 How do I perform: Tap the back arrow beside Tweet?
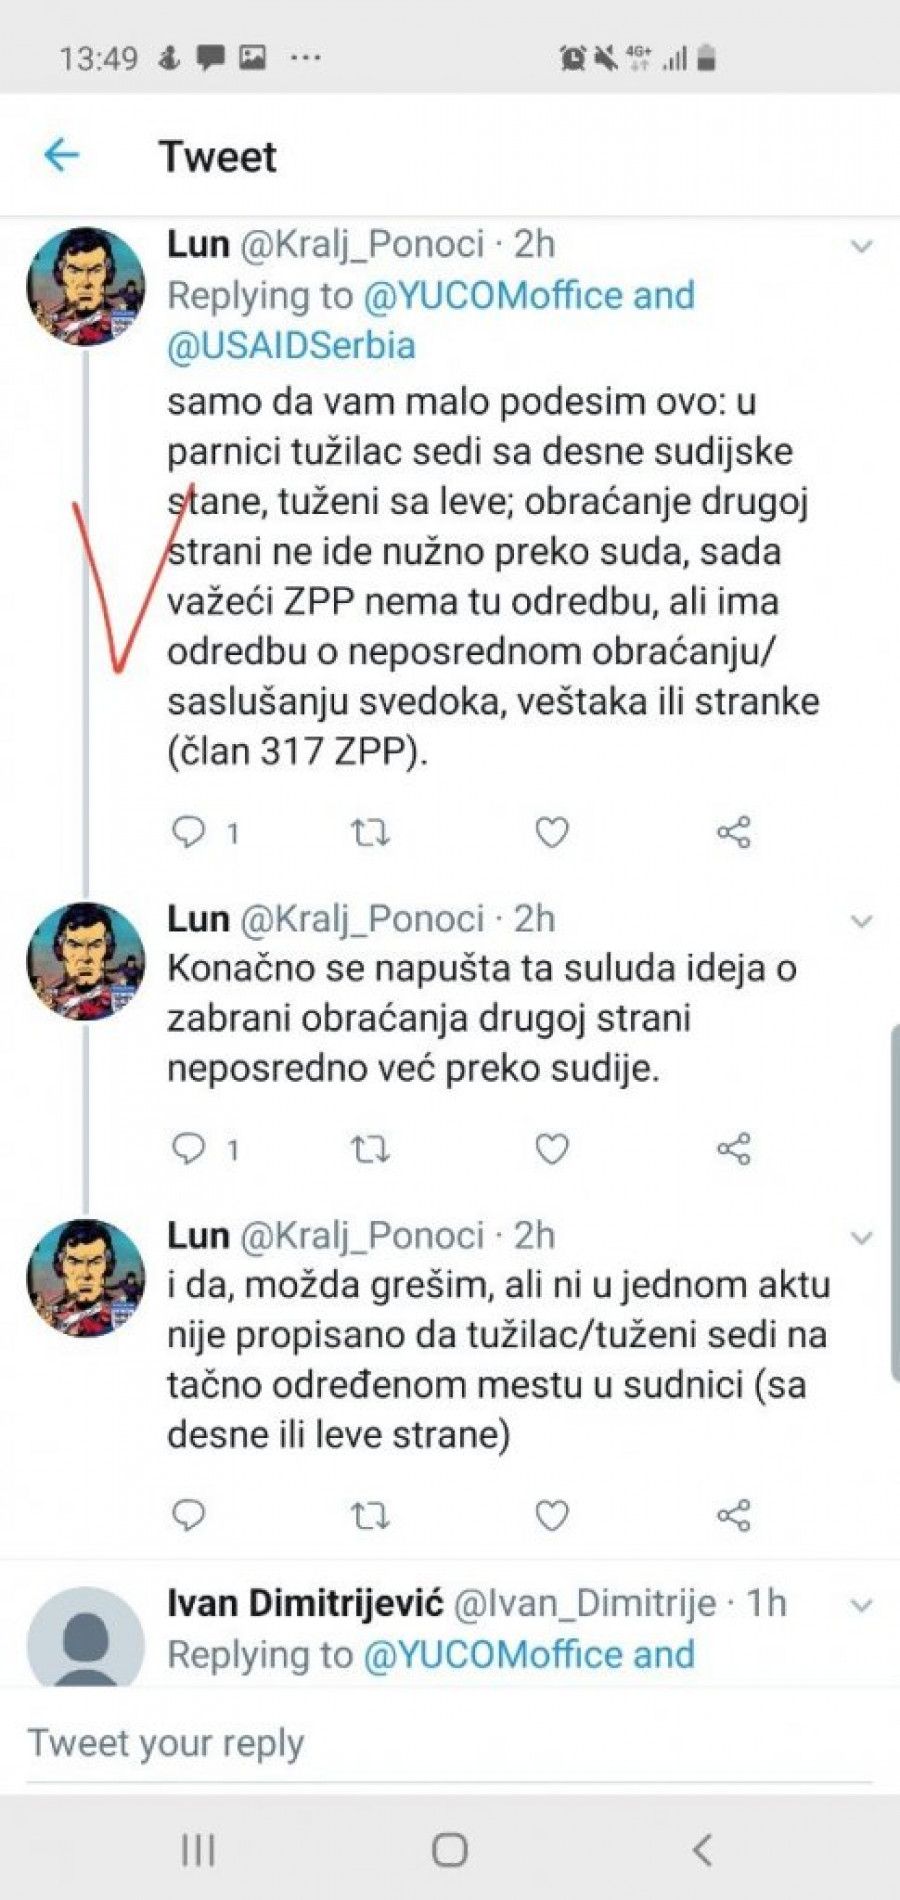pos(62,155)
